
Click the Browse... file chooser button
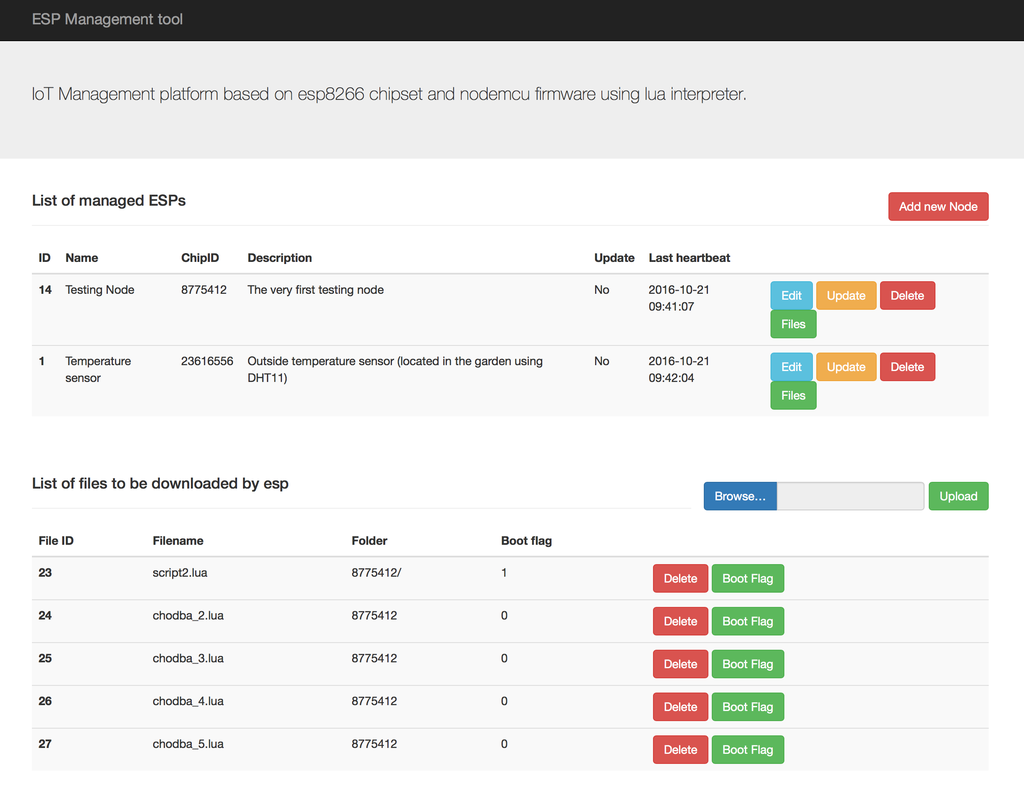click(740, 496)
